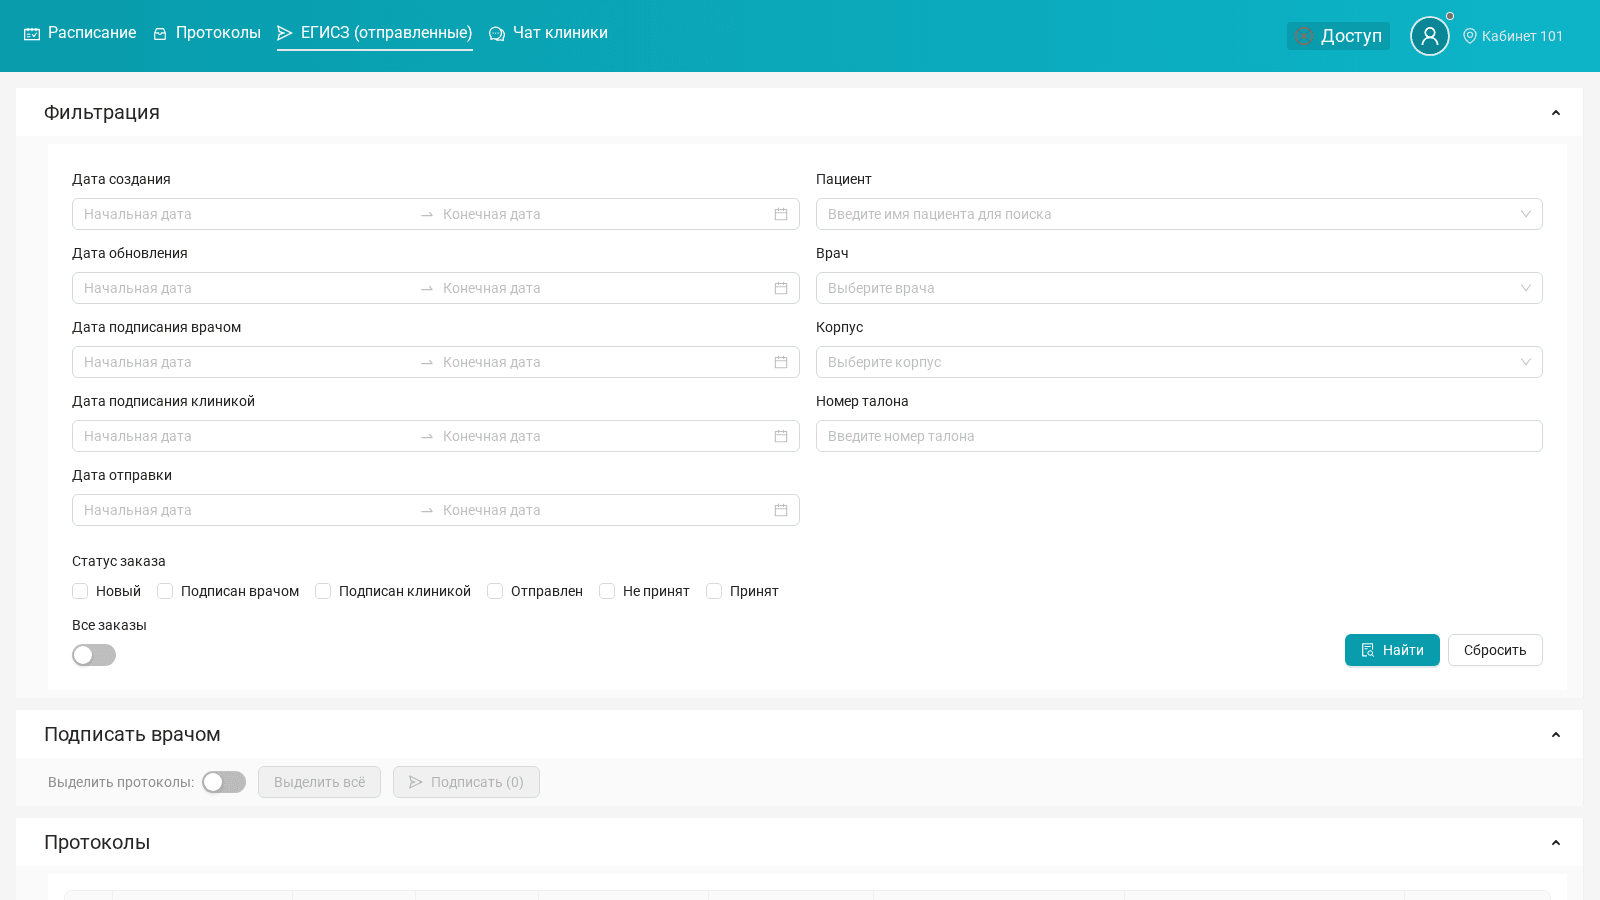
Task: Click start date of Дата отправки
Action: click(246, 510)
